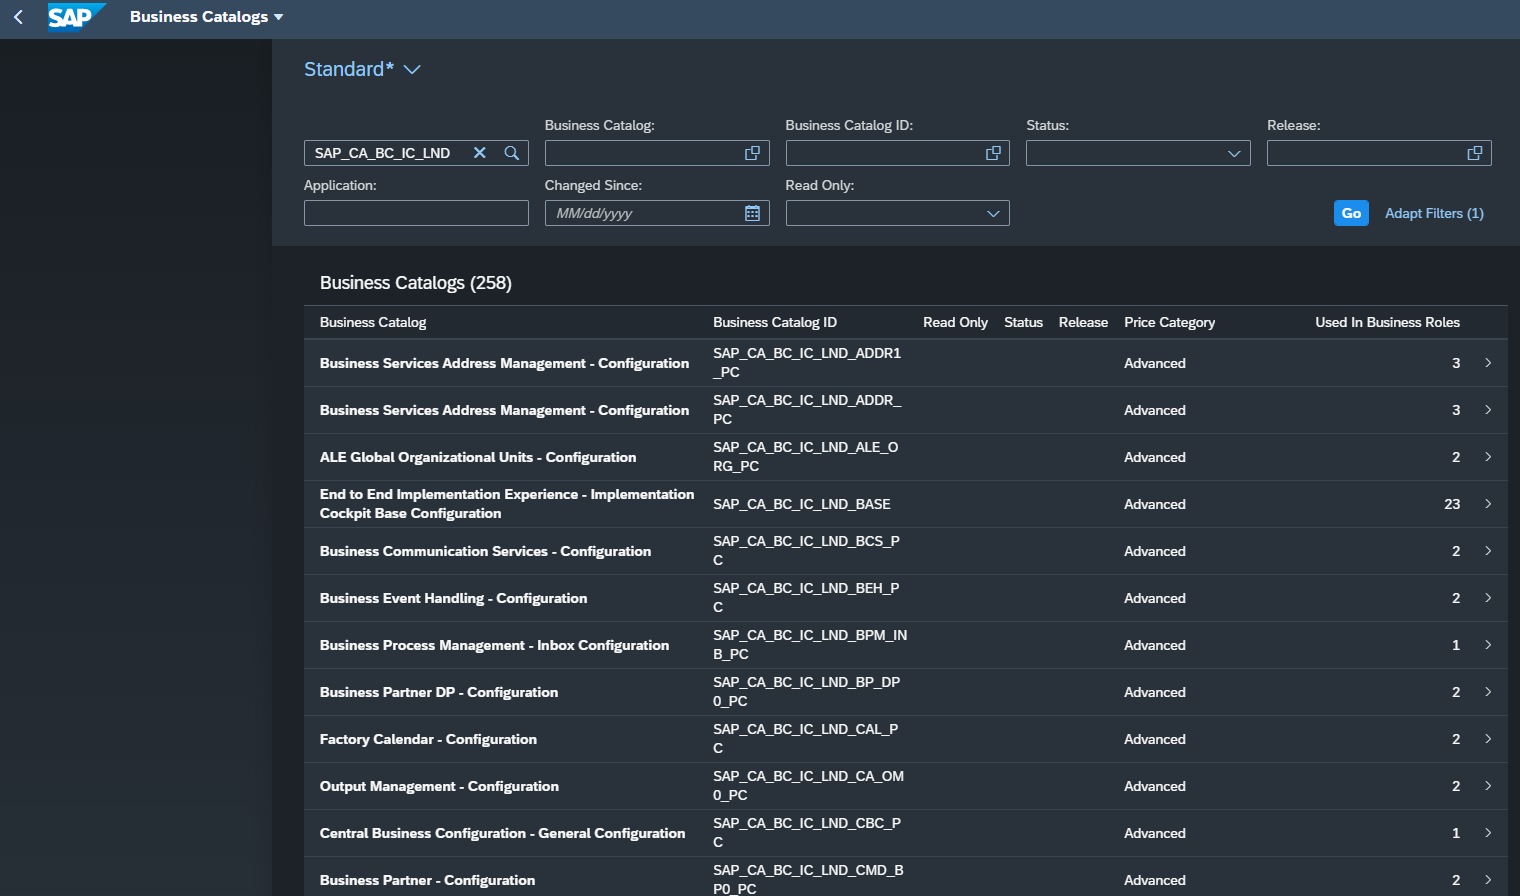Open row arrow for SAP_CA_BC_IC_LND_ADDR1_PC
Image resolution: width=1520 pixels, height=896 pixels.
[x=1488, y=363]
